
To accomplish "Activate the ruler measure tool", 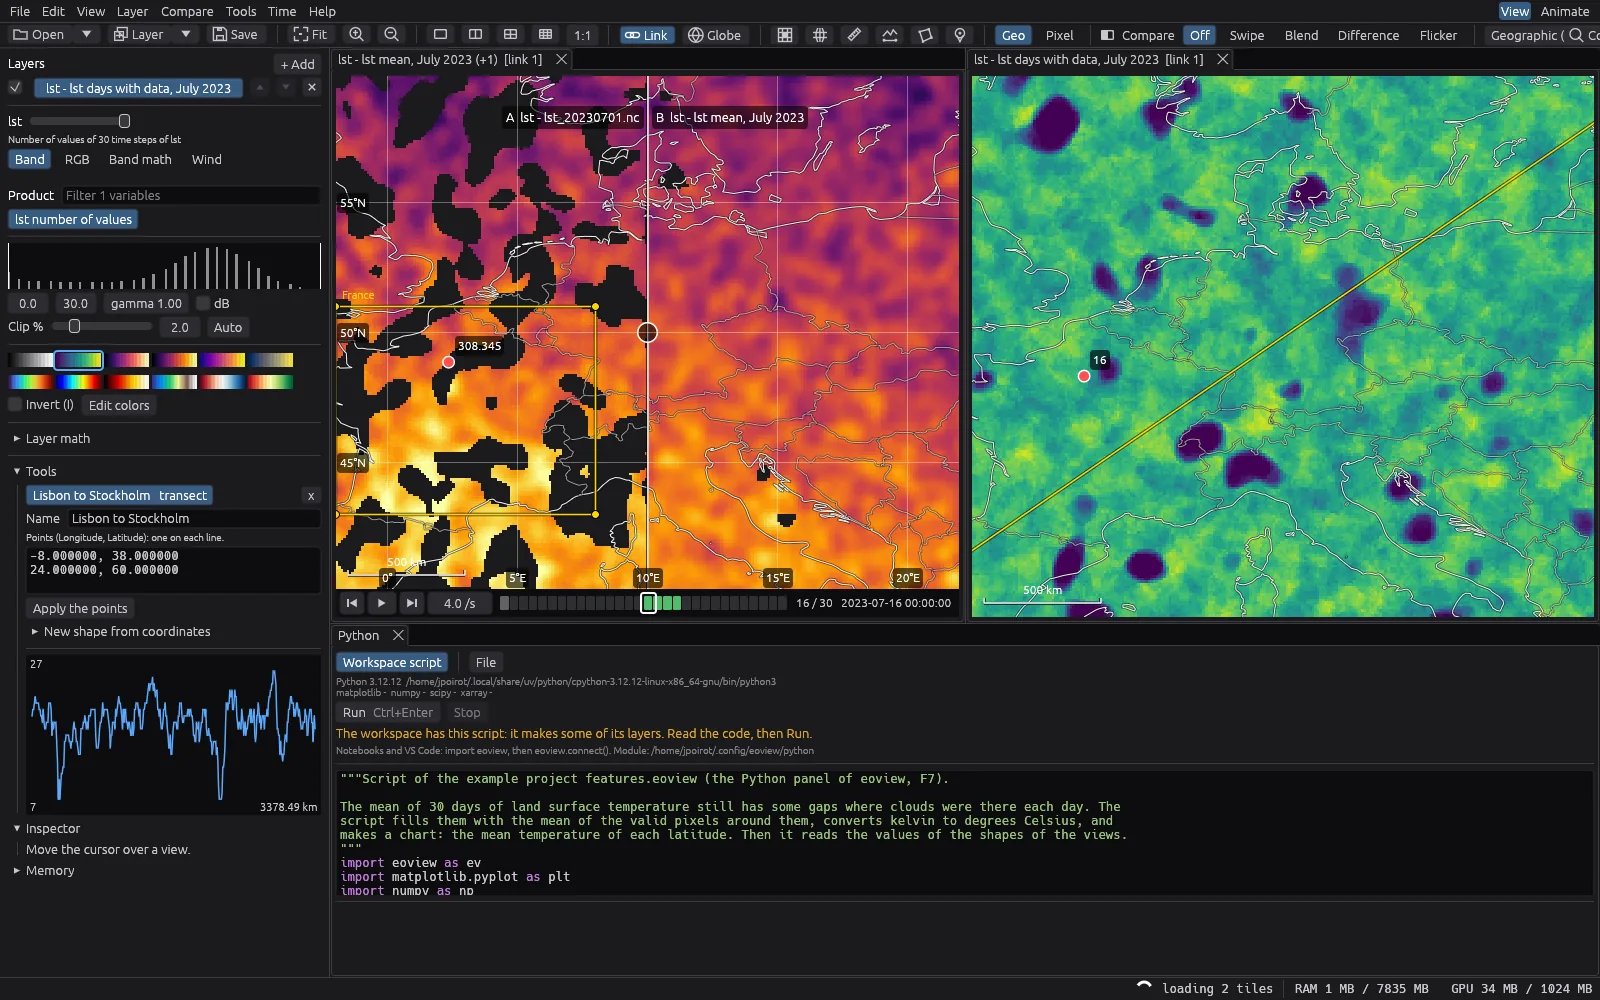I will point(854,35).
